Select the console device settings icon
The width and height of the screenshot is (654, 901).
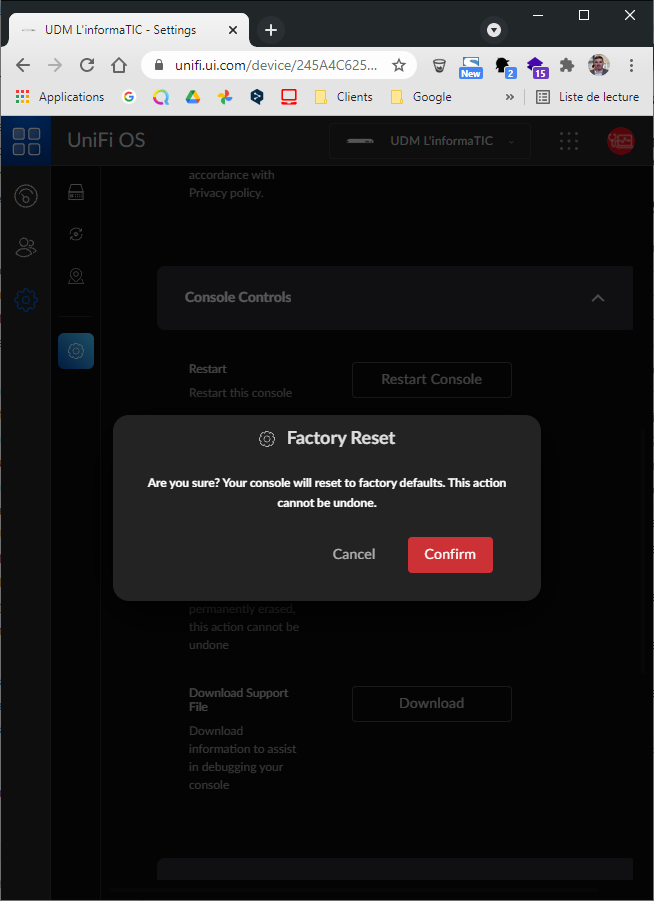[76, 193]
